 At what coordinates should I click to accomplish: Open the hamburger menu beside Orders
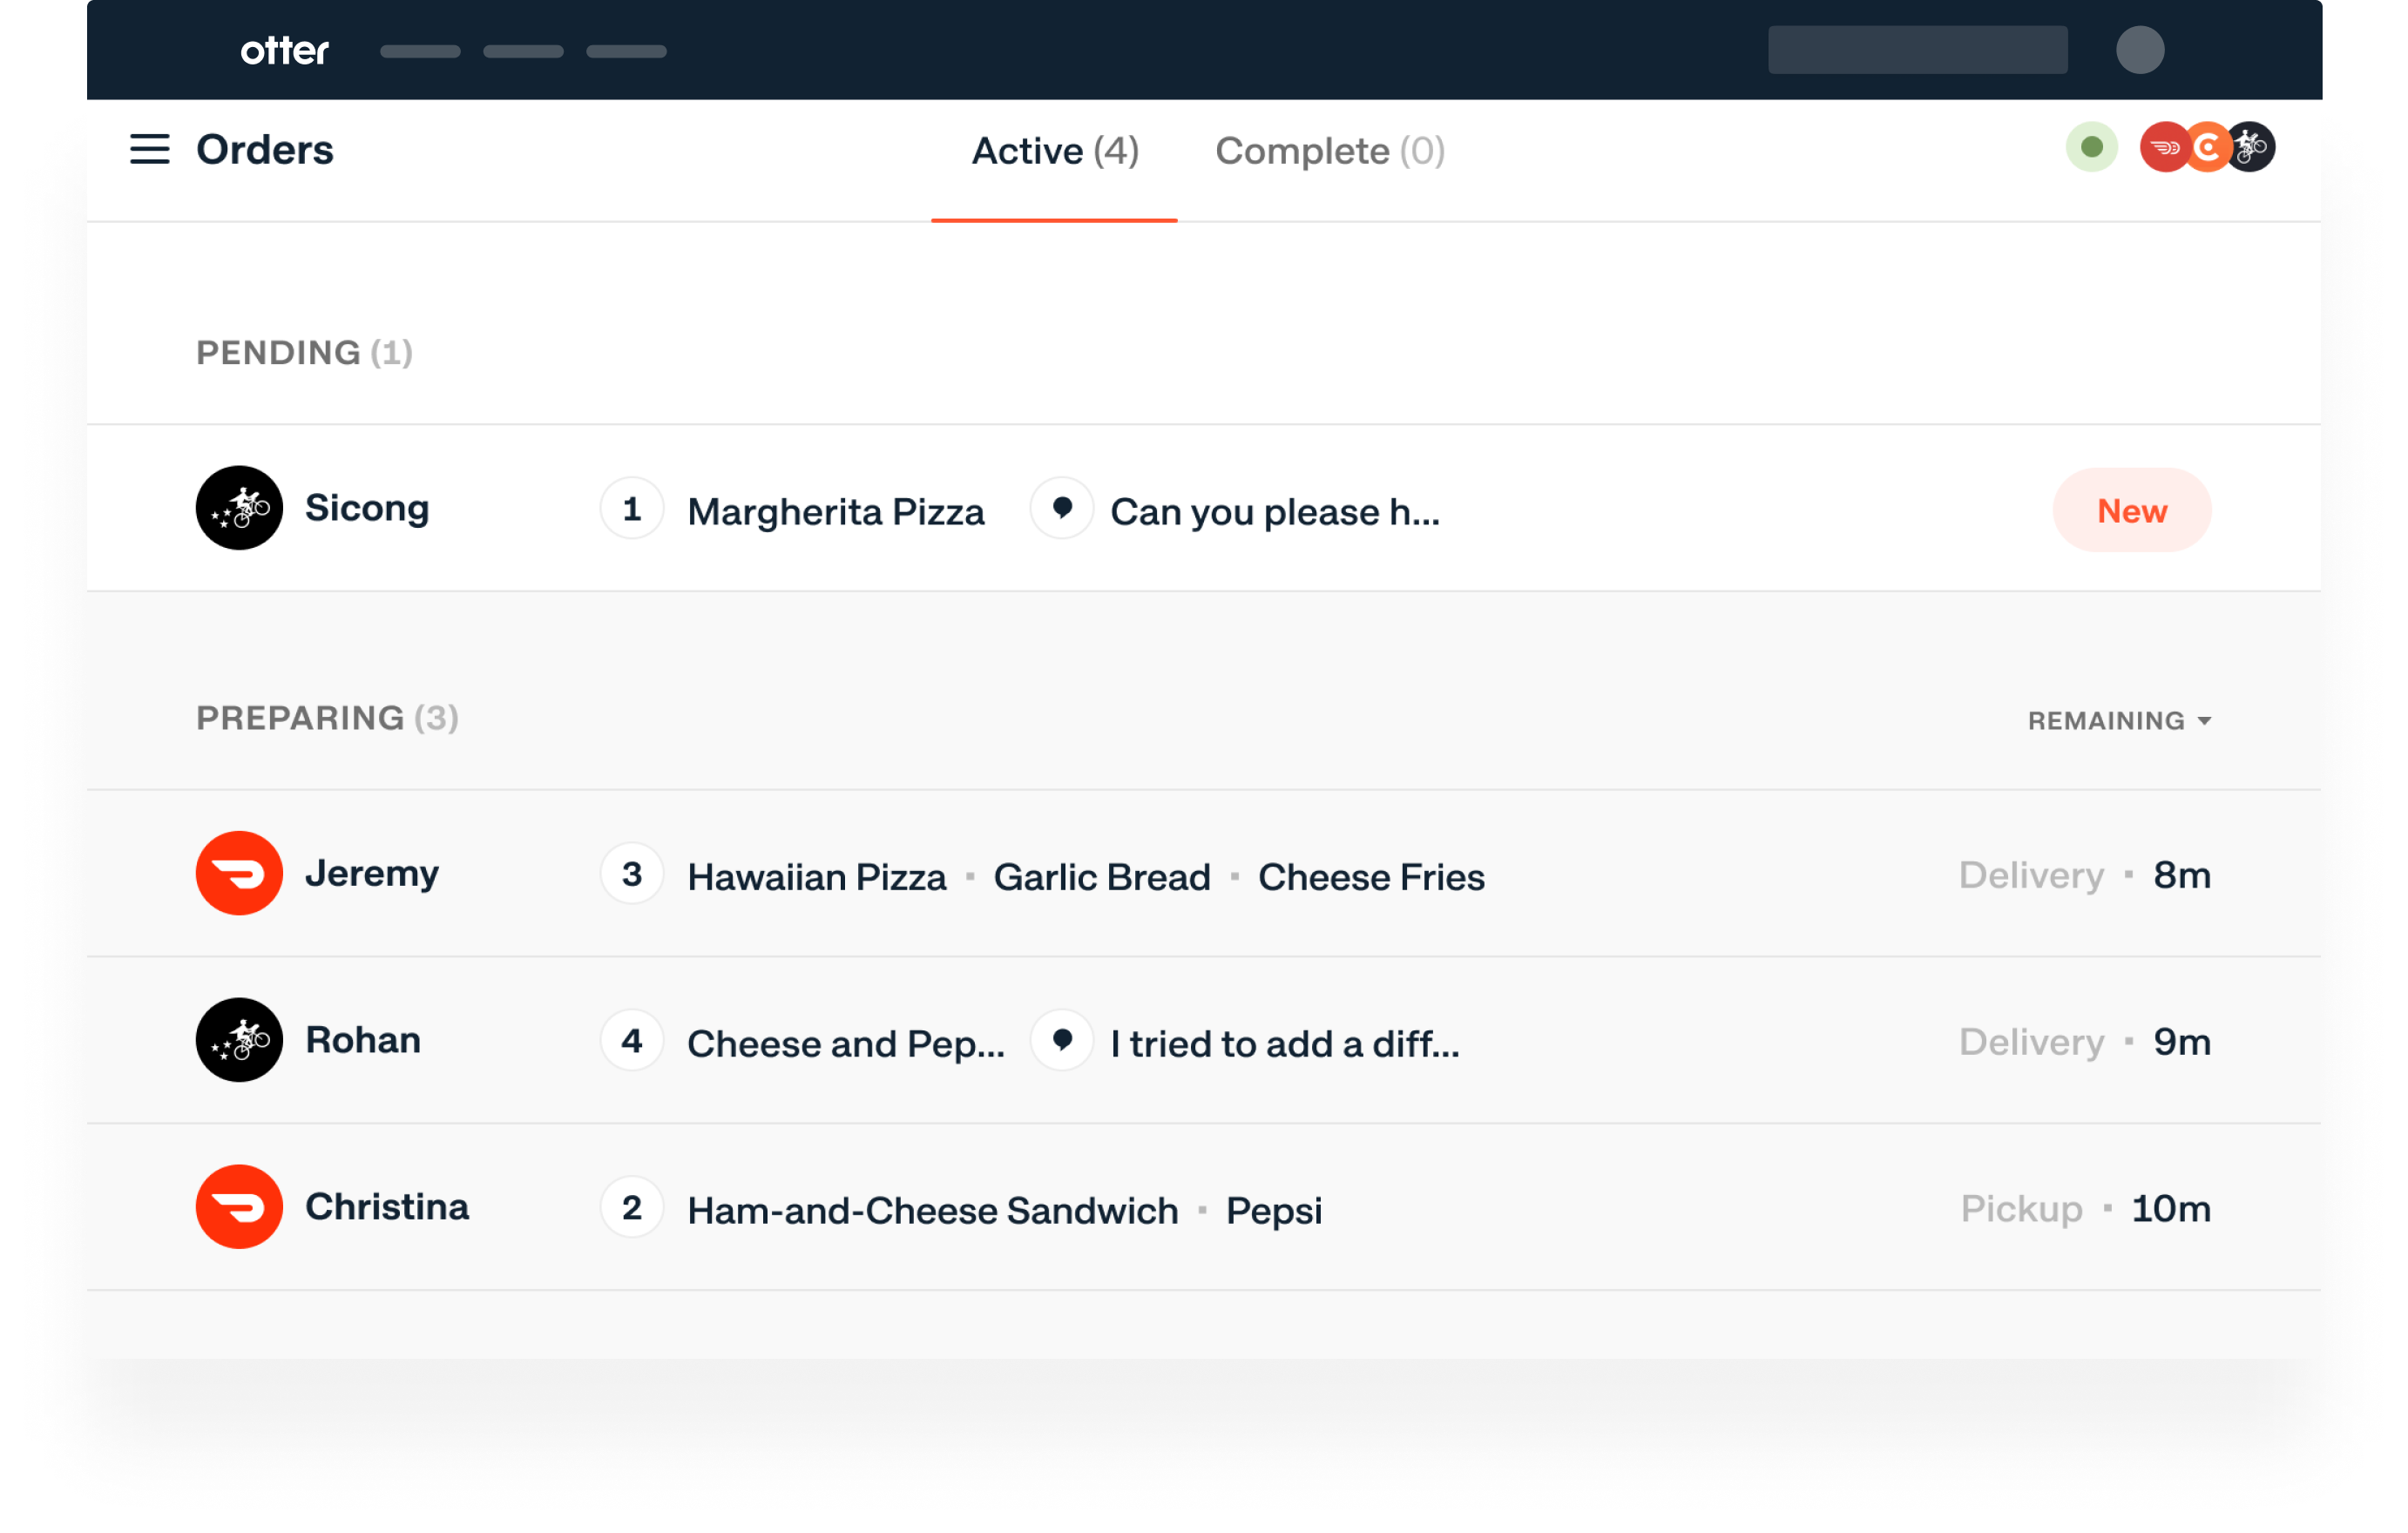point(150,150)
